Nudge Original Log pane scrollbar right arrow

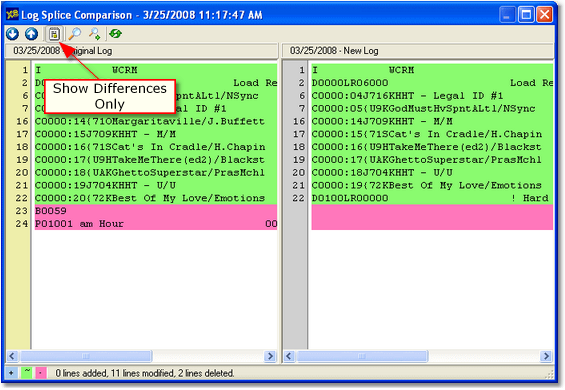pyautogui.click(x=270, y=356)
